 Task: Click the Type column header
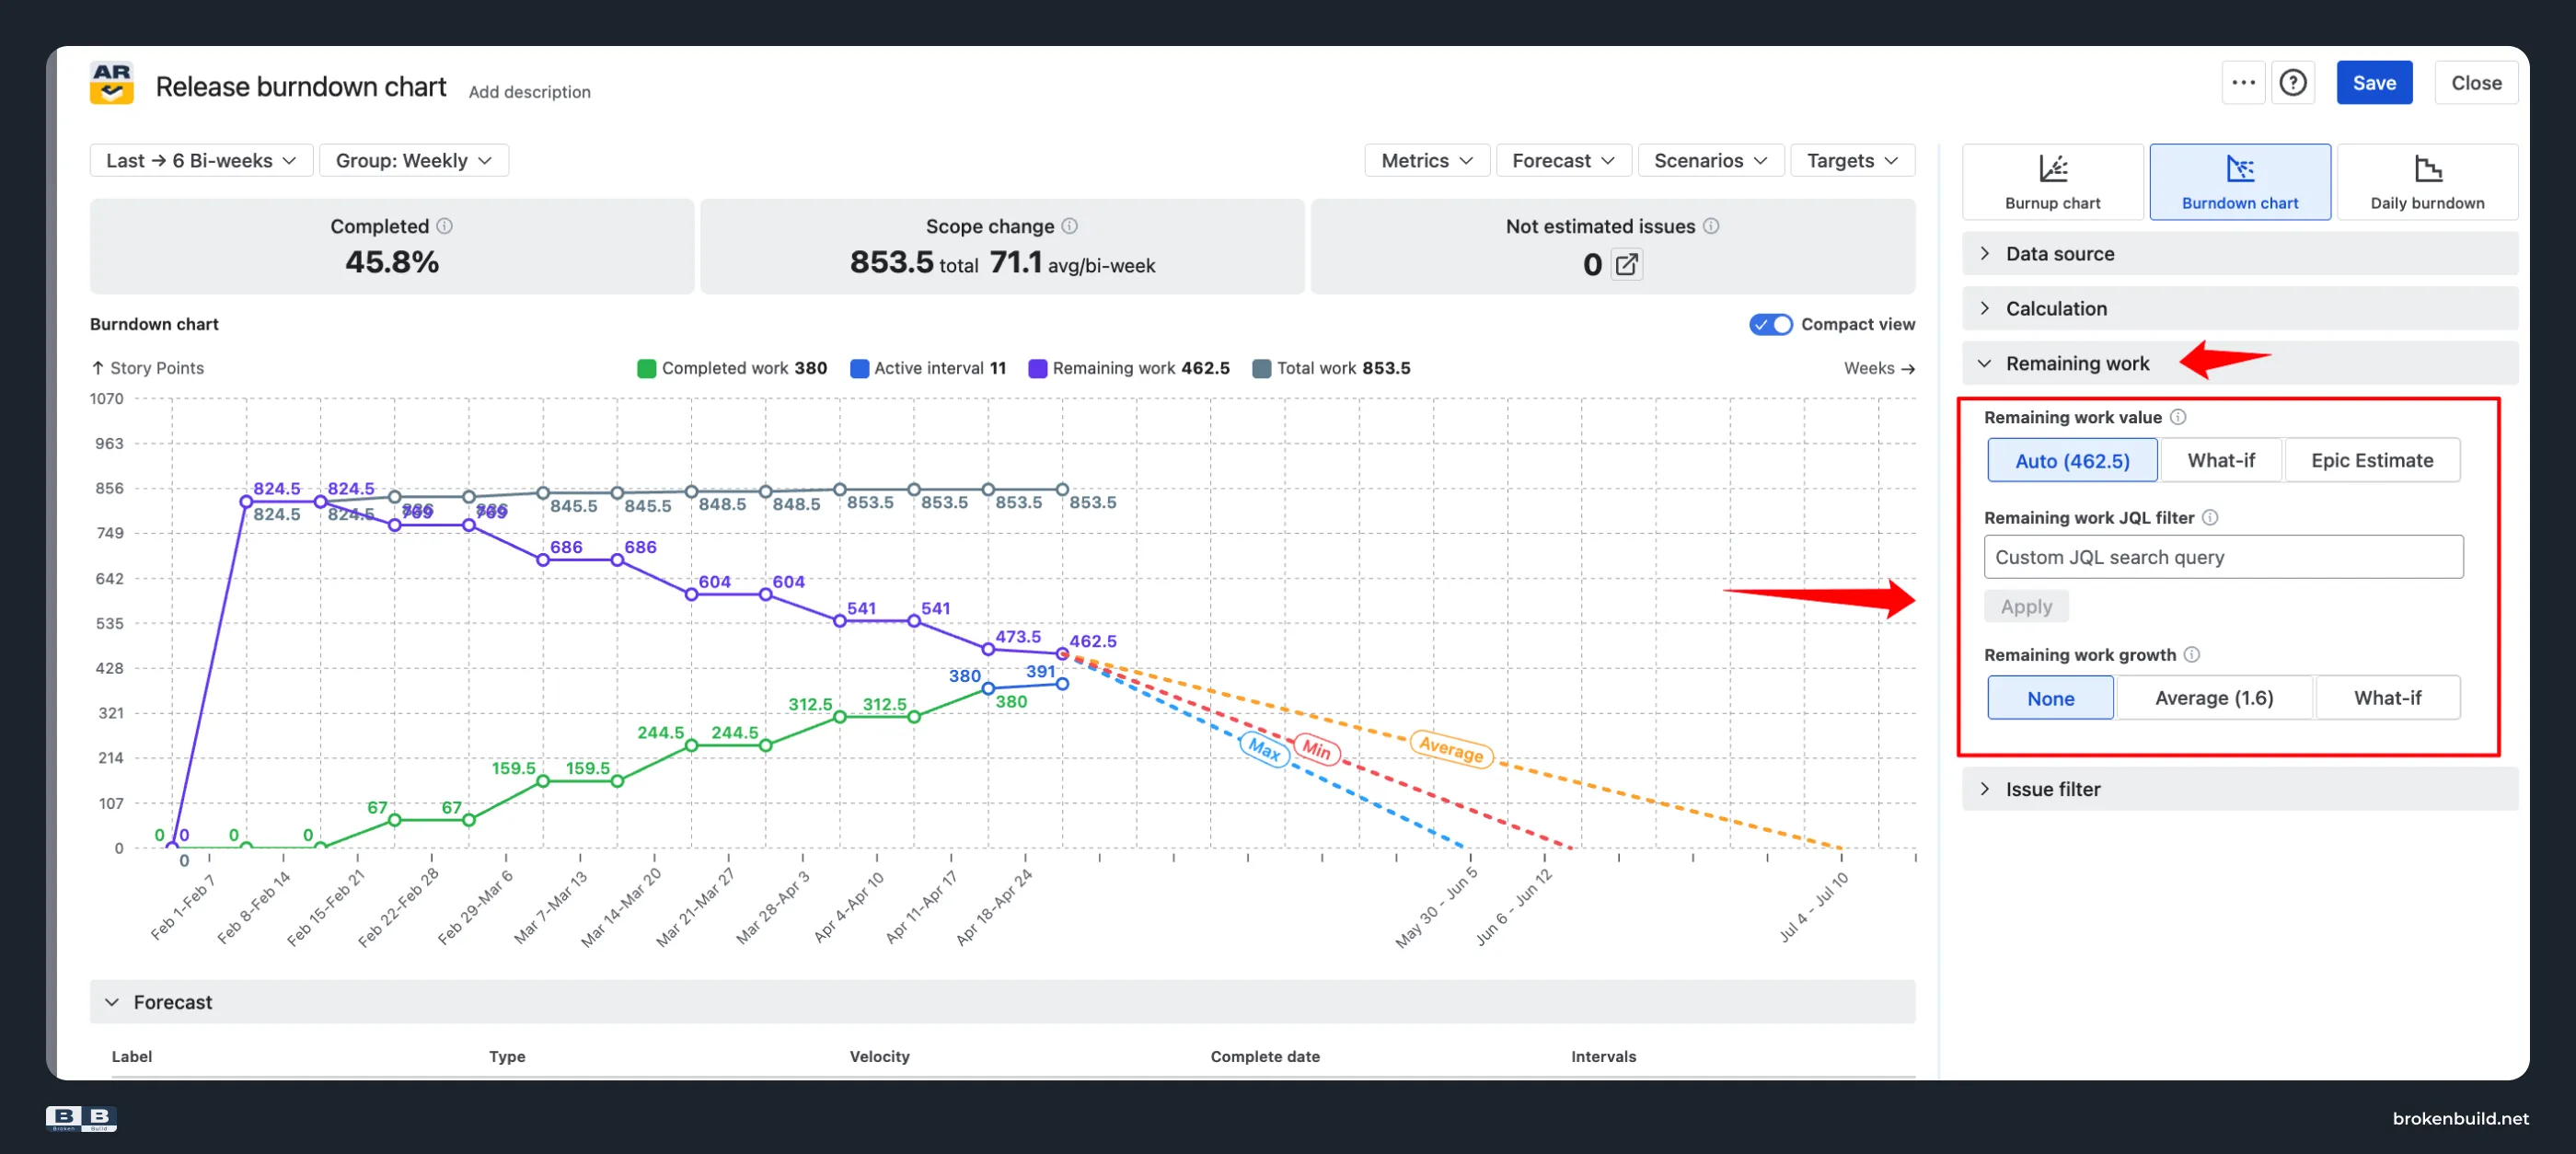pyautogui.click(x=507, y=1056)
